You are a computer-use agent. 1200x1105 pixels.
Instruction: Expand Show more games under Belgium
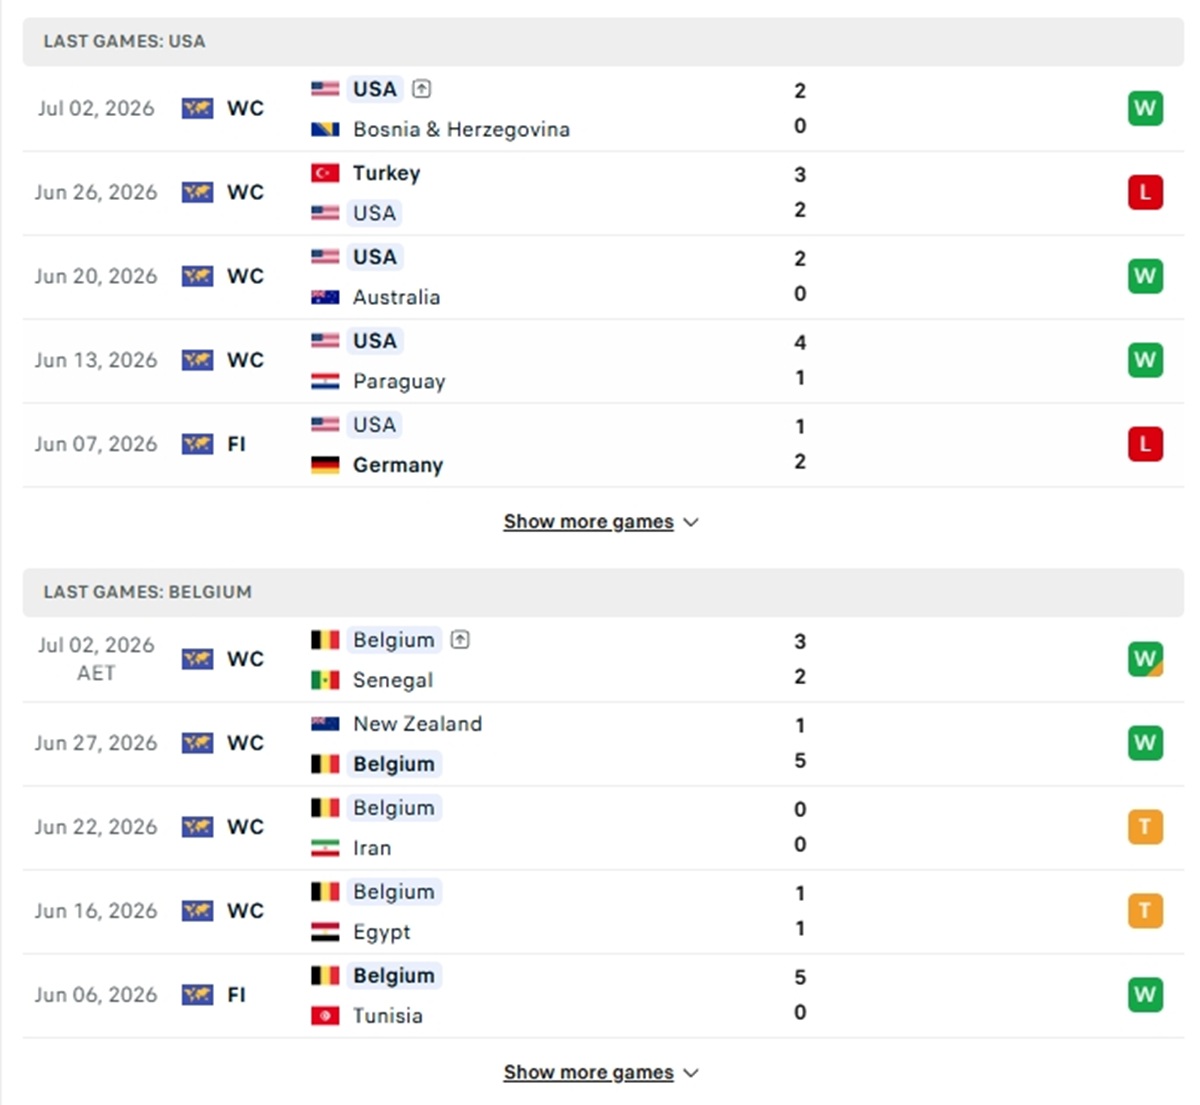click(x=600, y=1073)
